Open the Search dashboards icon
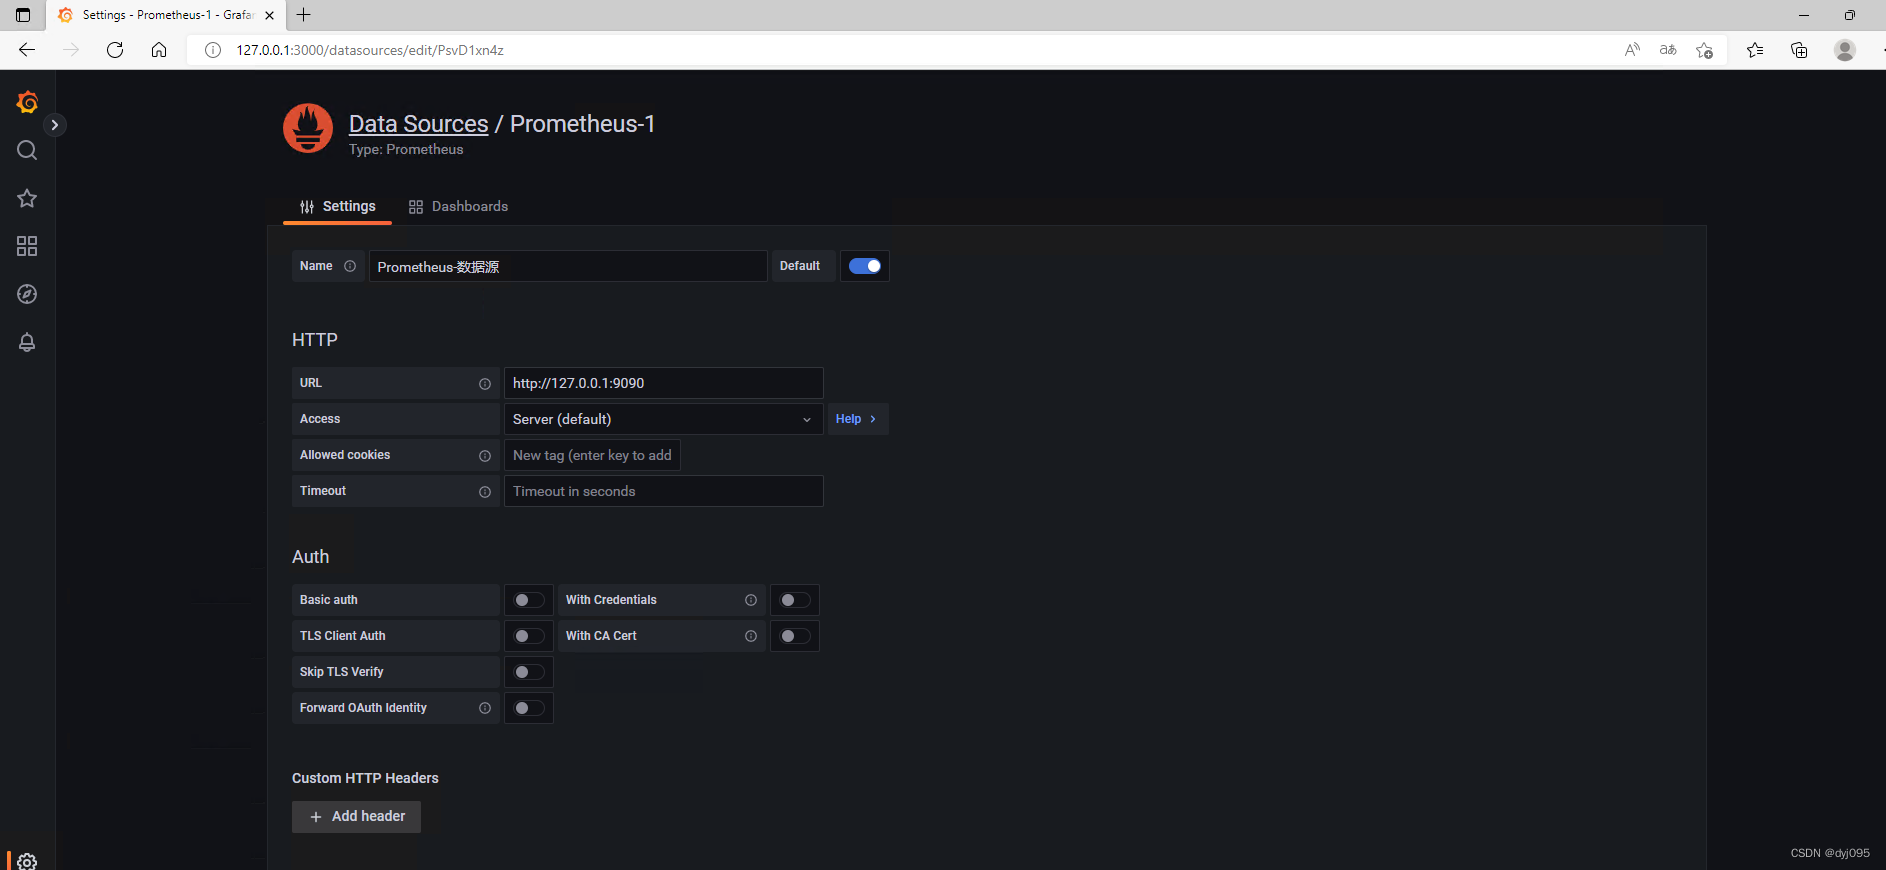This screenshot has height=870, width=1886. [x=27, y=150]
